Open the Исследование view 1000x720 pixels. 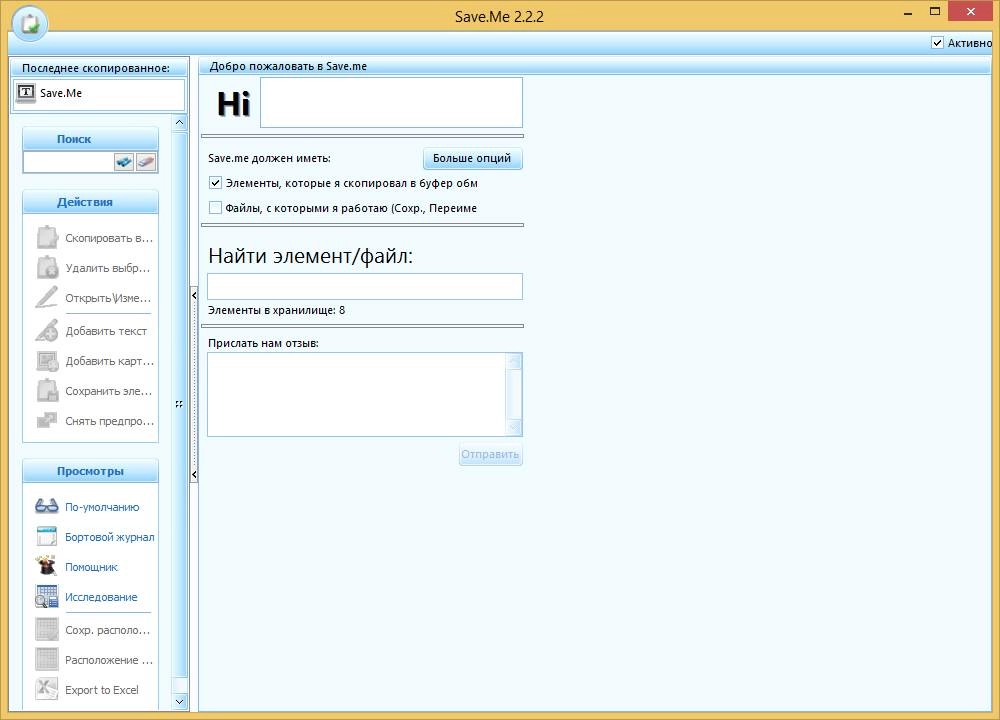(101, 597)
